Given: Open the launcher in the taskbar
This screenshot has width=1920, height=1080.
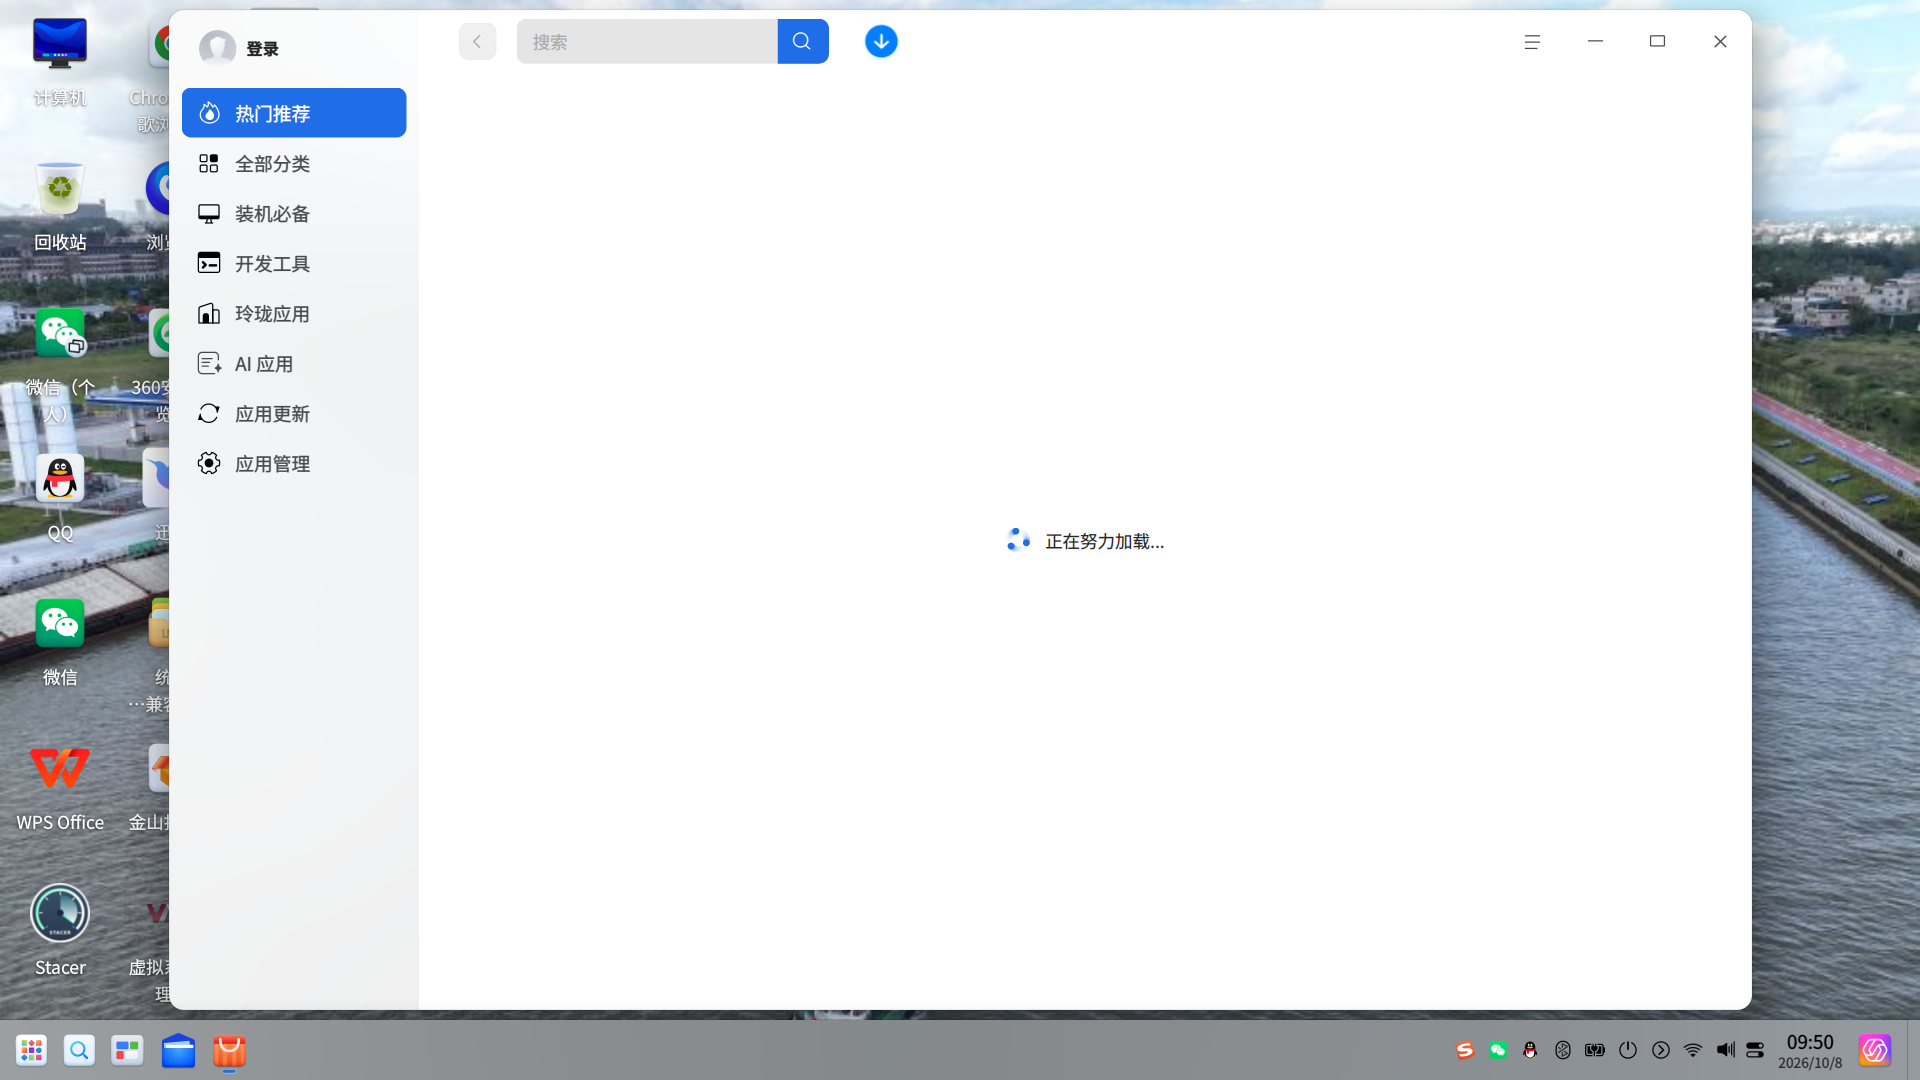Looking at the screenshot, I should point(31,1050).
